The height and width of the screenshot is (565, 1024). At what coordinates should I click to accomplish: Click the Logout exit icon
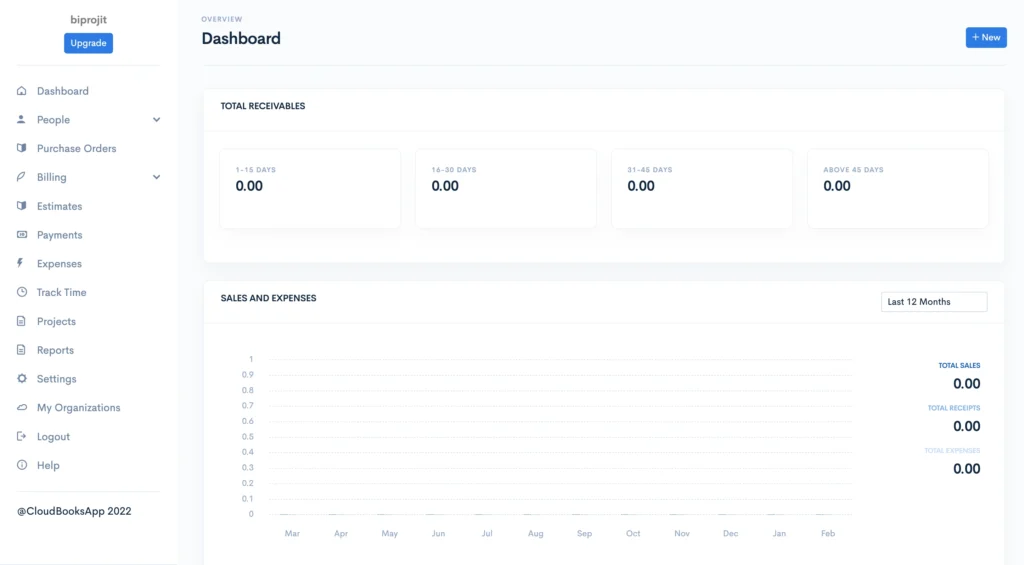[x=22, y=436]
